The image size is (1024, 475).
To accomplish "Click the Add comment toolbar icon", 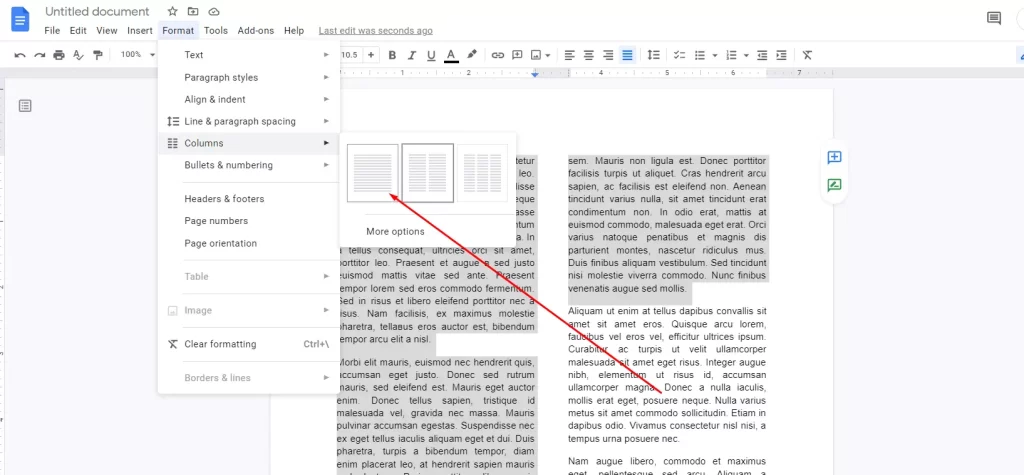I will [x=517, y=55].
